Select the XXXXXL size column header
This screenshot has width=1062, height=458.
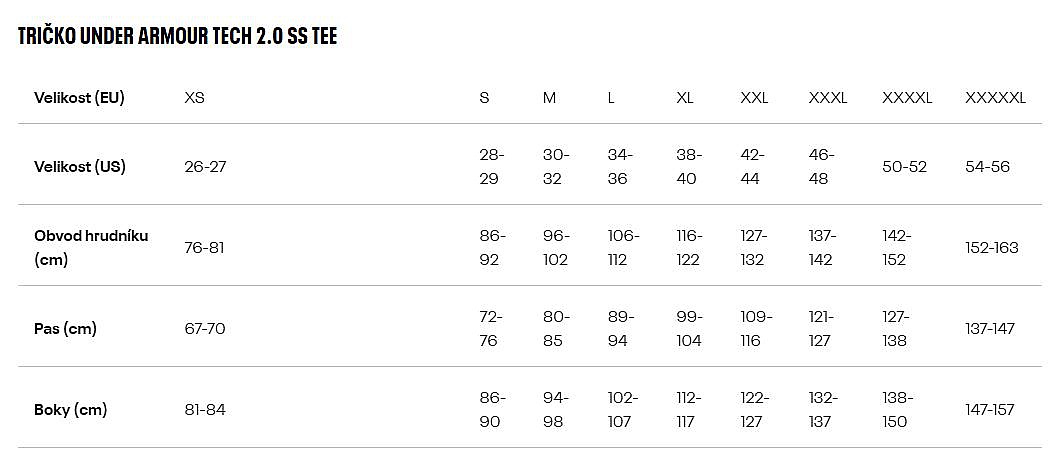995,98
